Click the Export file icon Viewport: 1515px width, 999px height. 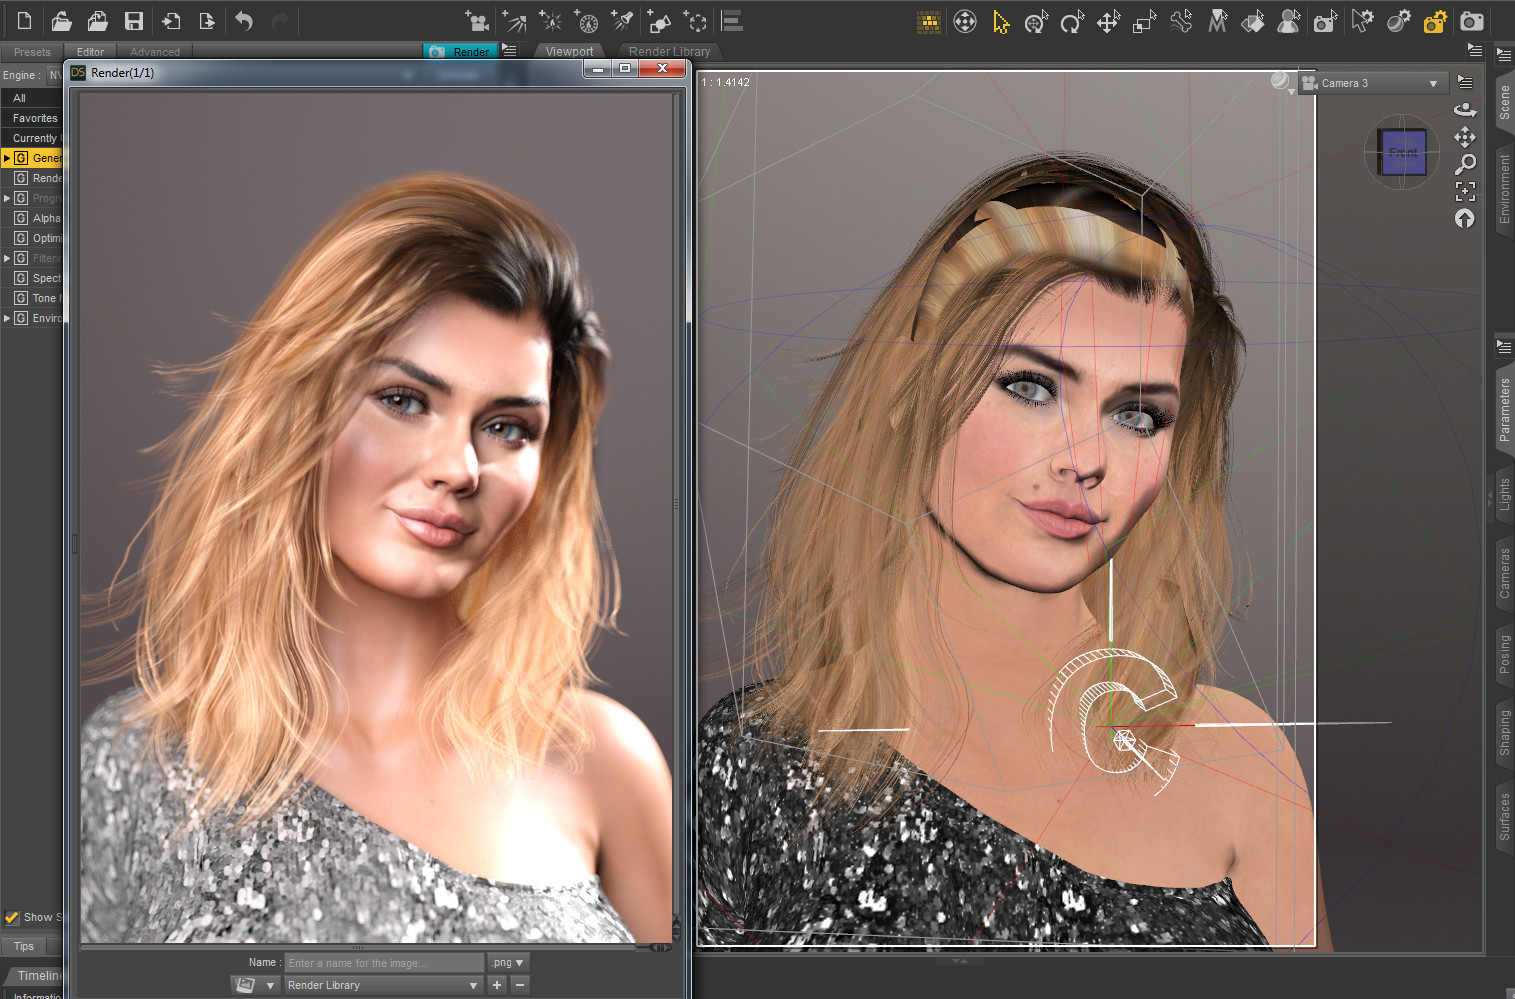[x=207, y=21]
